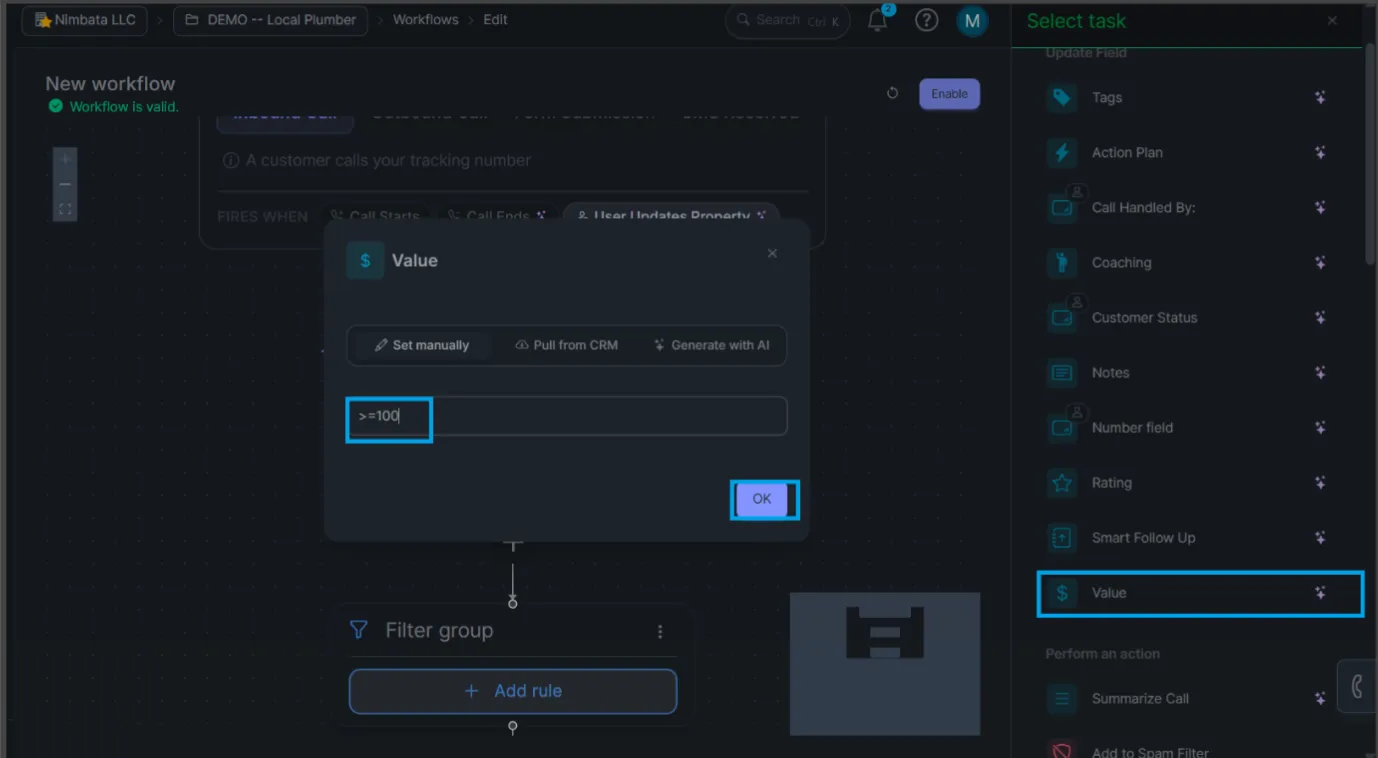Click the Tags tag icon
The image size is (1378, 758).
tap(1062, 97)
